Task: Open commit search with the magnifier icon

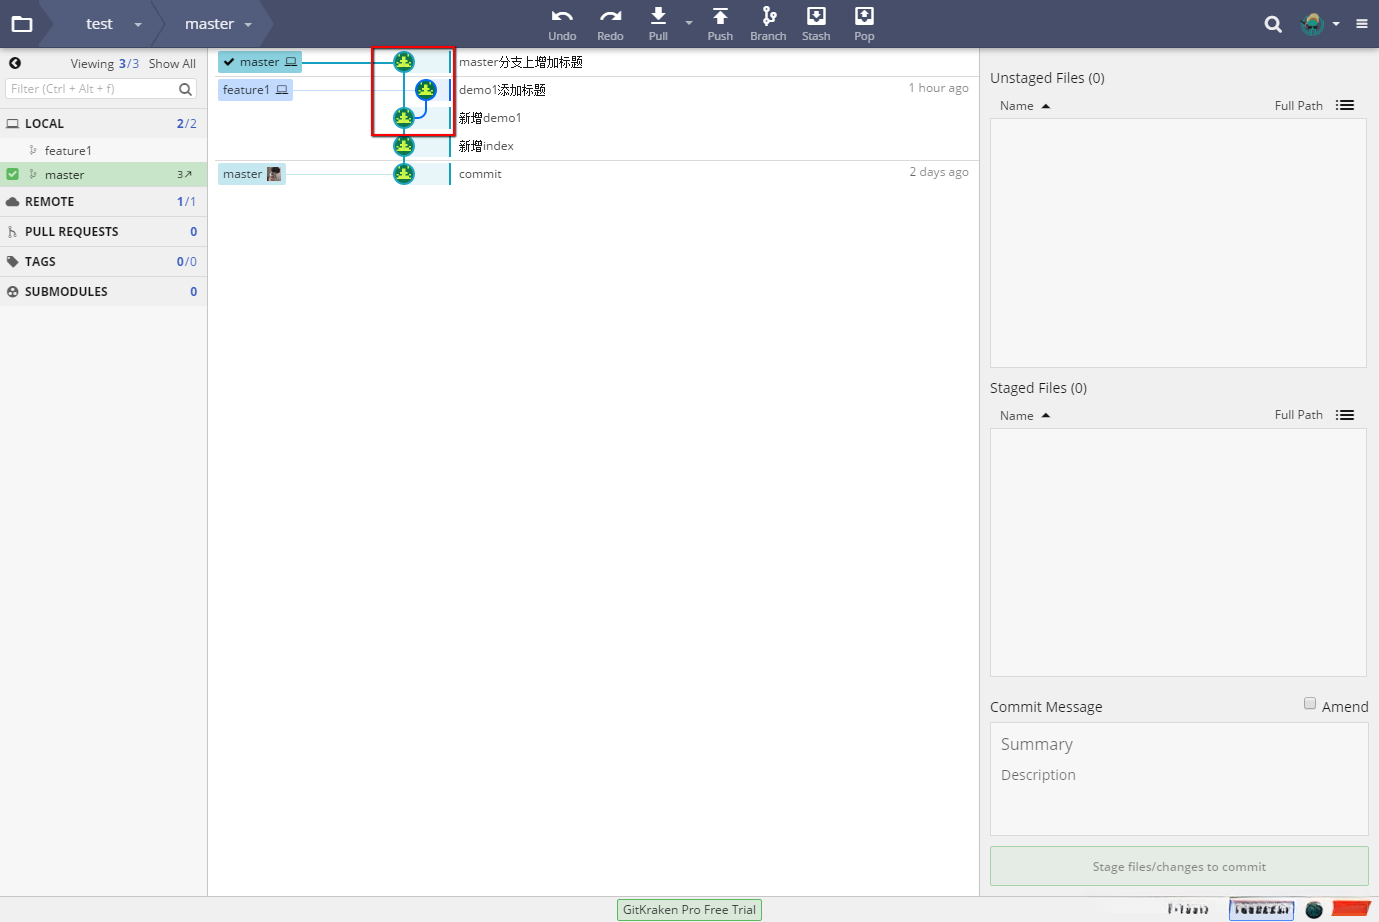Action: point(1273,24)
